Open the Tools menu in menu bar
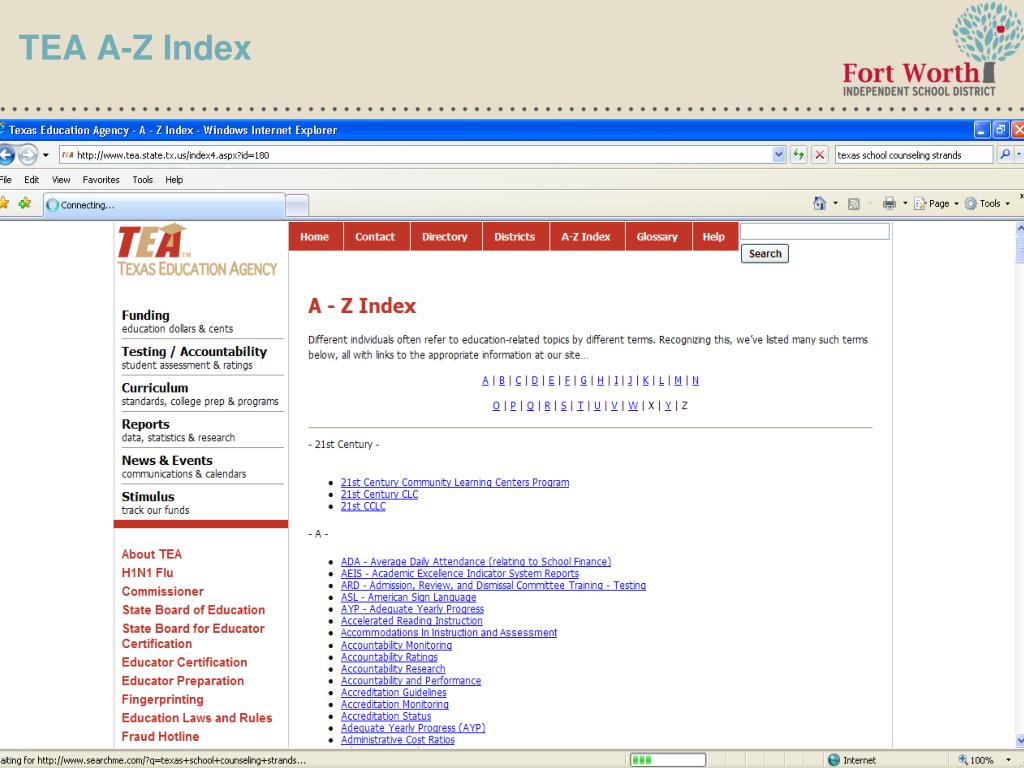1024x768 pixels. (x=142, y=180)
